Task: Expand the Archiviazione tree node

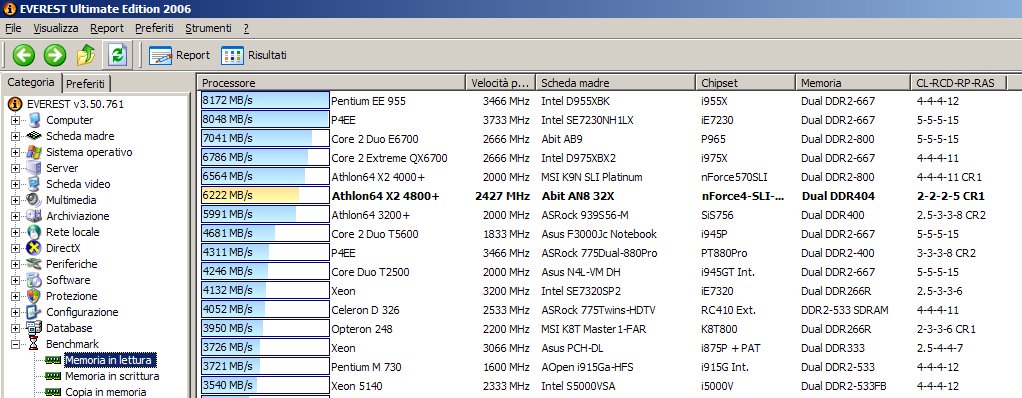Action: pyautogui.click(x=16, y=216)
